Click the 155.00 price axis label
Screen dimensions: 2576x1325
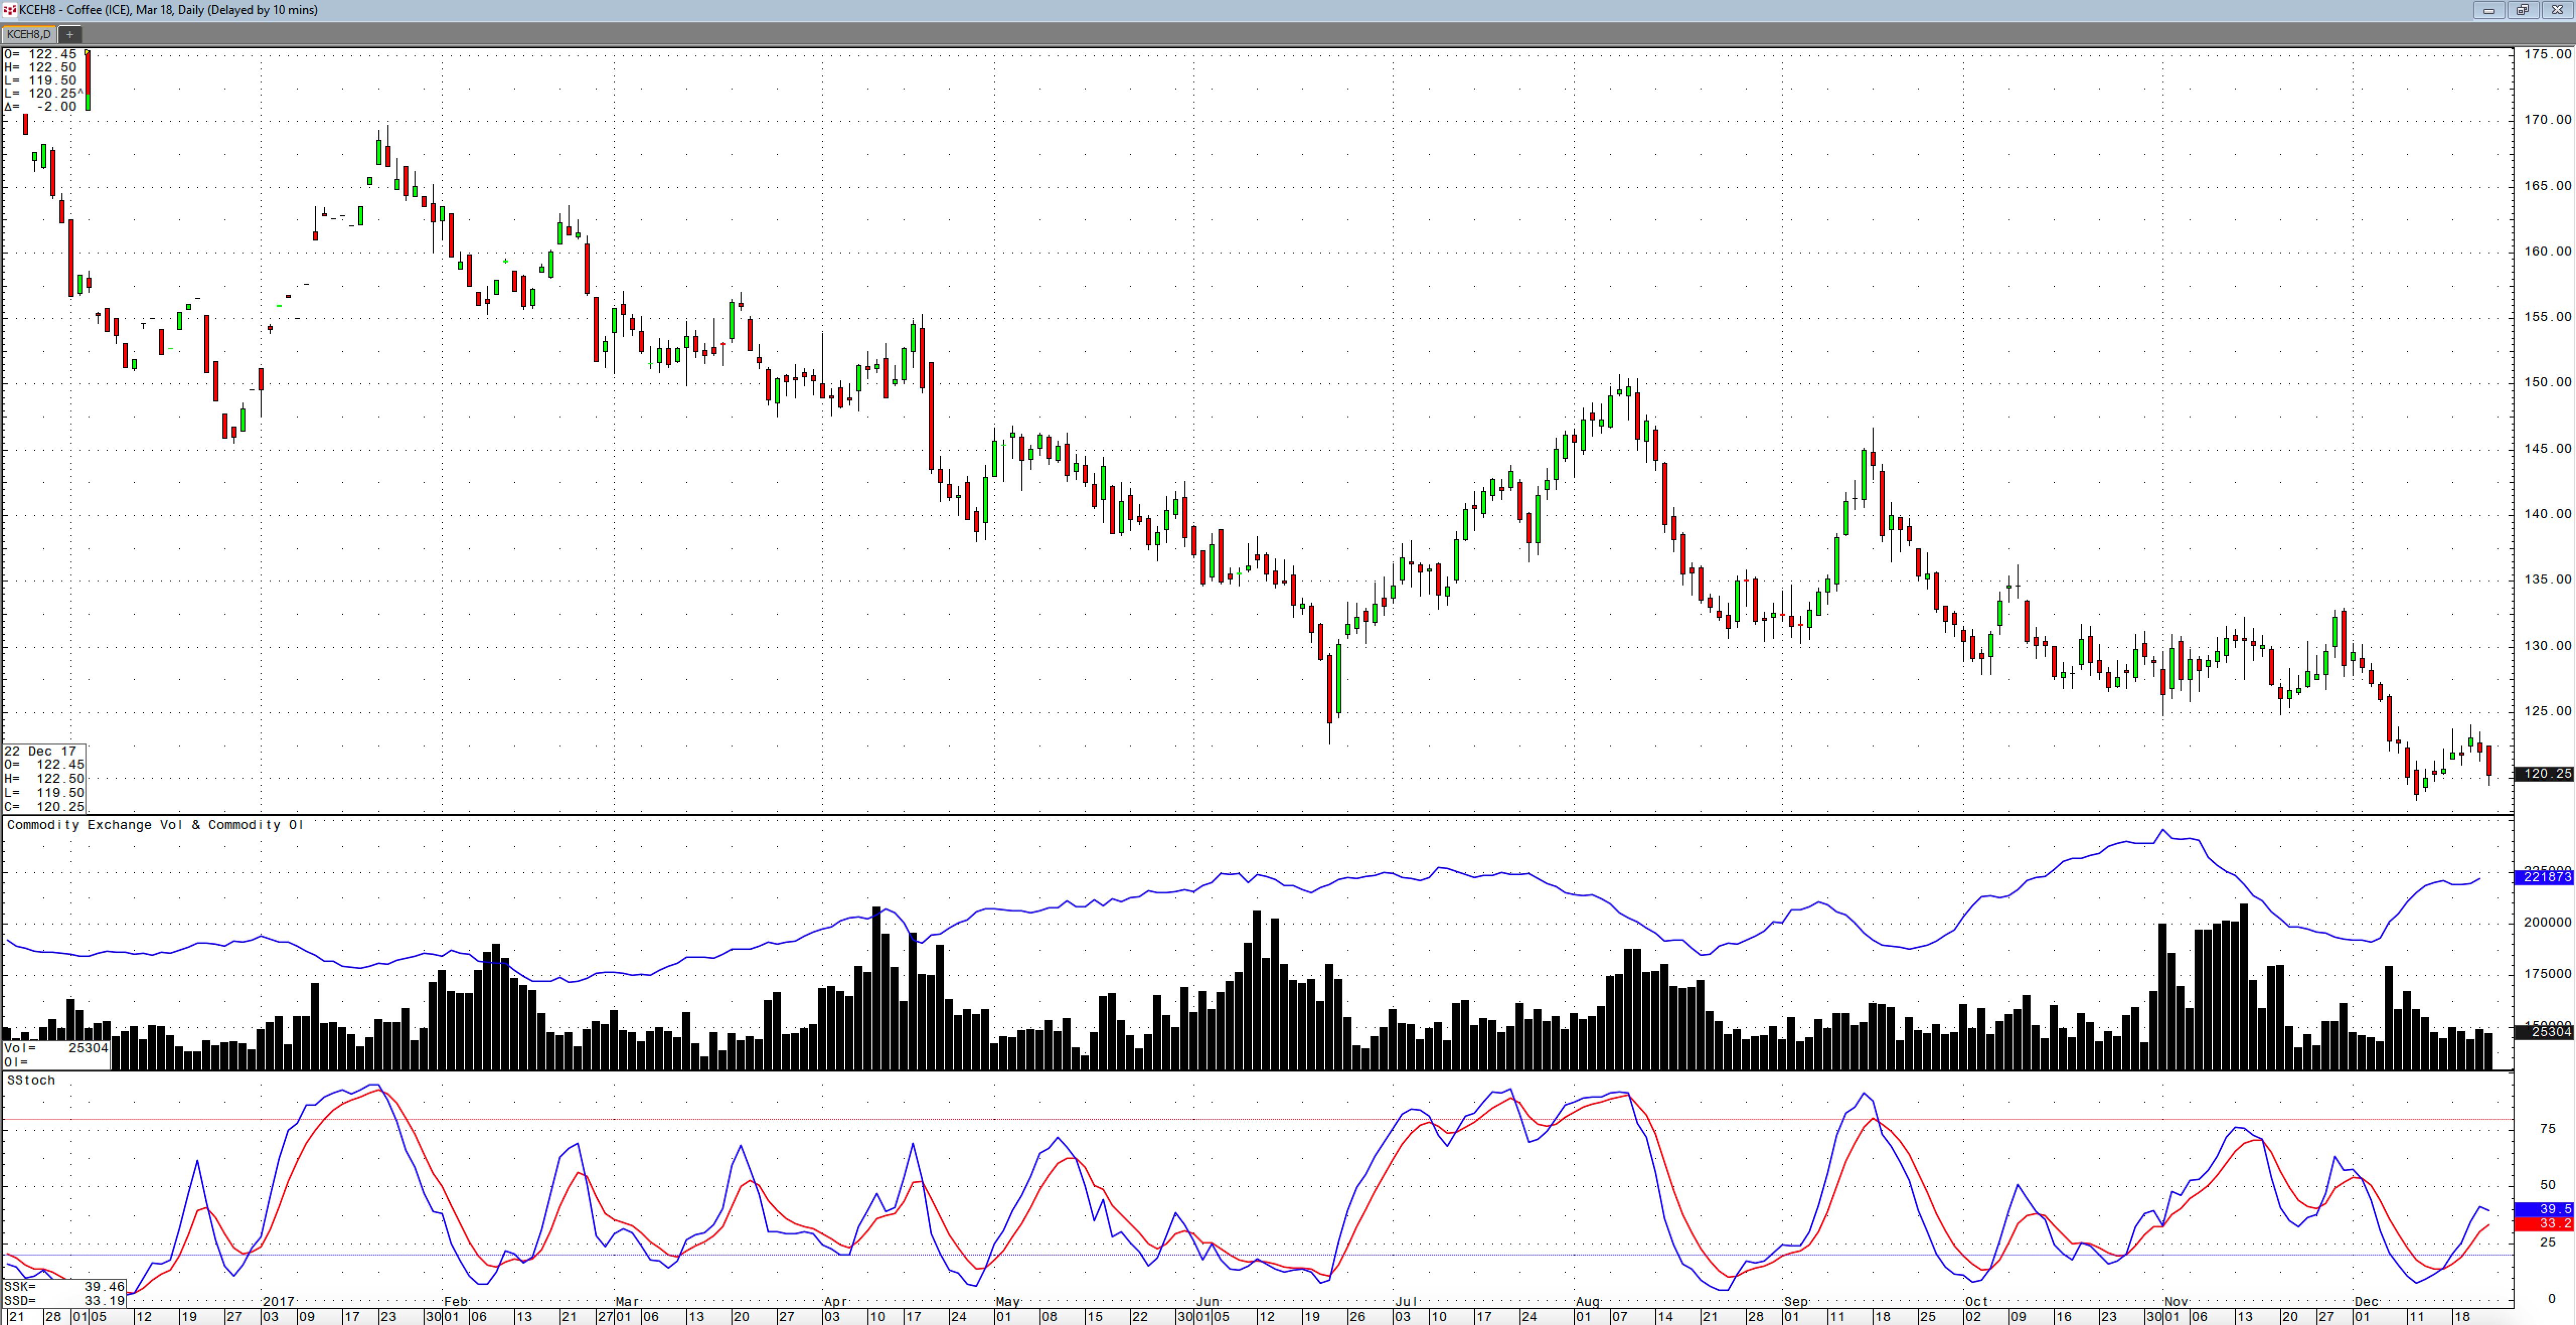pyautogui.click(x=2547, y=316)
